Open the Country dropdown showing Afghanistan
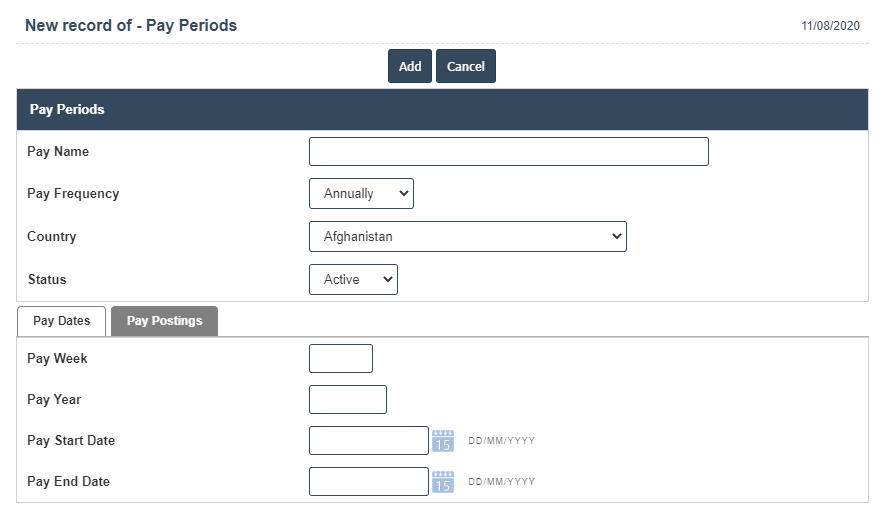 point(467,237)
